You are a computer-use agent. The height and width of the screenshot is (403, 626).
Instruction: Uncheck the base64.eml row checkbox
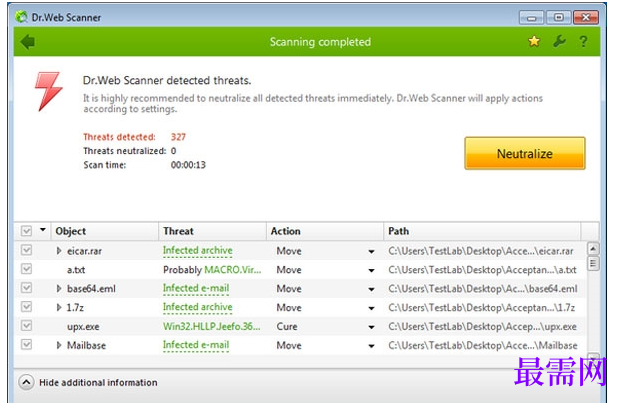click(26, 288)
